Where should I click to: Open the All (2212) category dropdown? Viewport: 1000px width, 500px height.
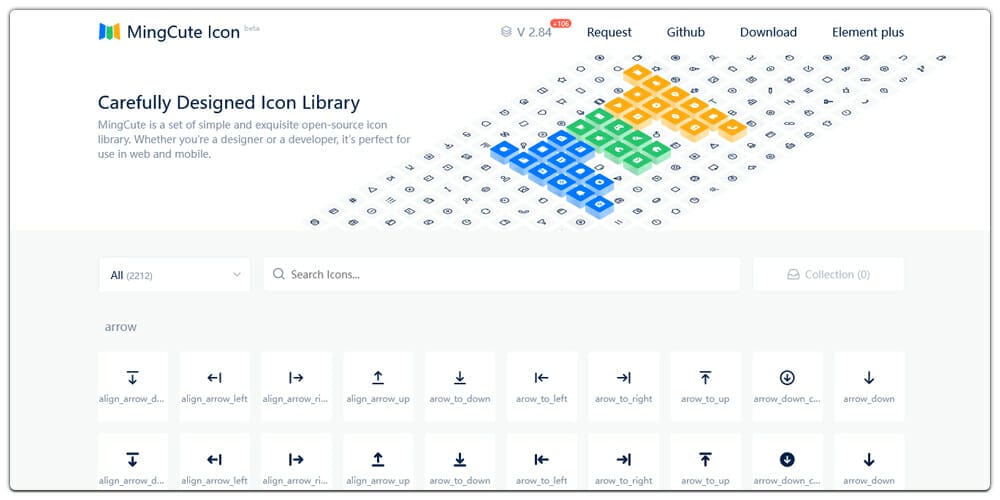[174, 274]
